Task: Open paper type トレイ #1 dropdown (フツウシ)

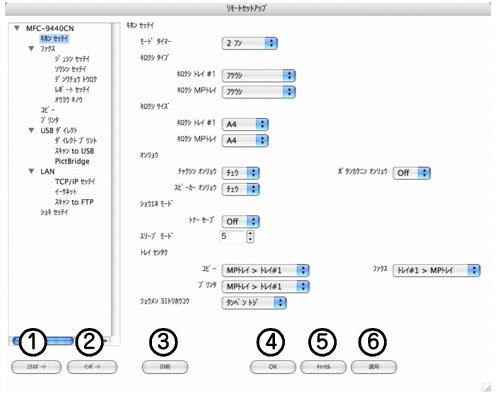Action: coord(258,76)
